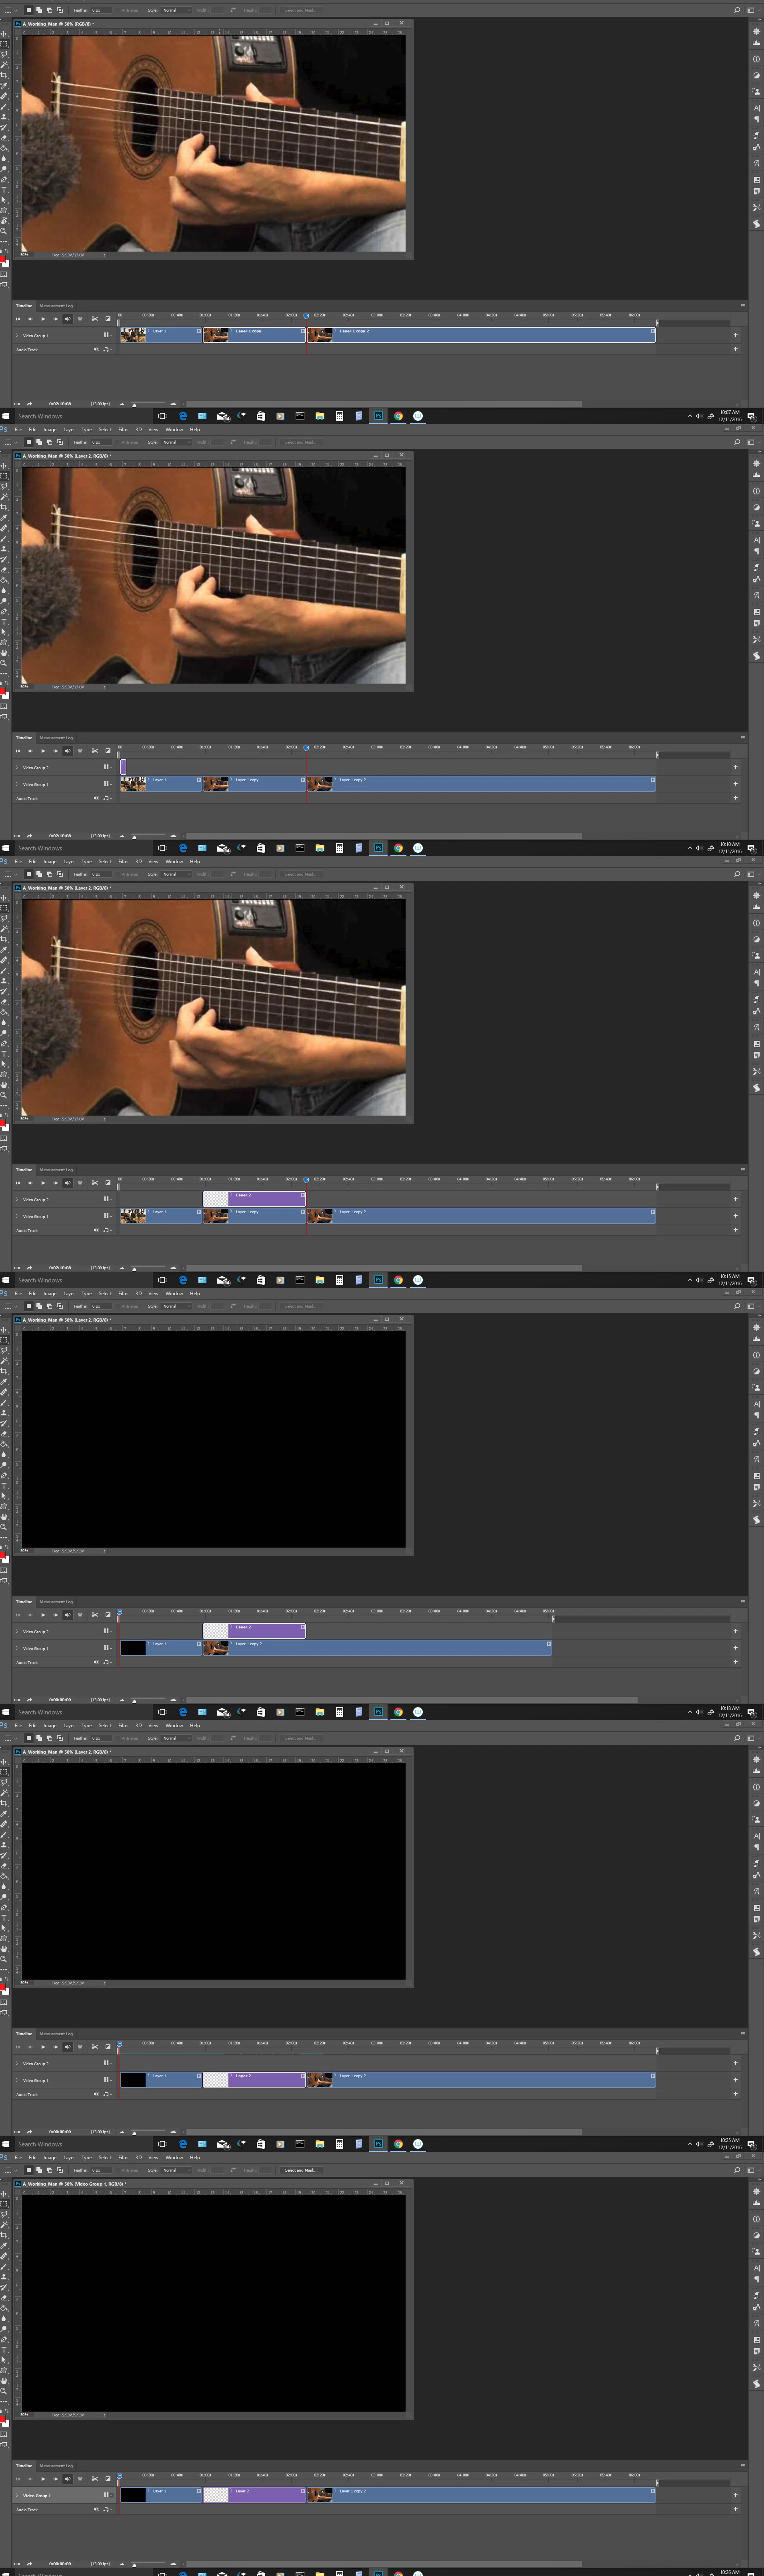Add media plus on Video Group 1, 10:07 AM capture

click(x=735, y=335)
